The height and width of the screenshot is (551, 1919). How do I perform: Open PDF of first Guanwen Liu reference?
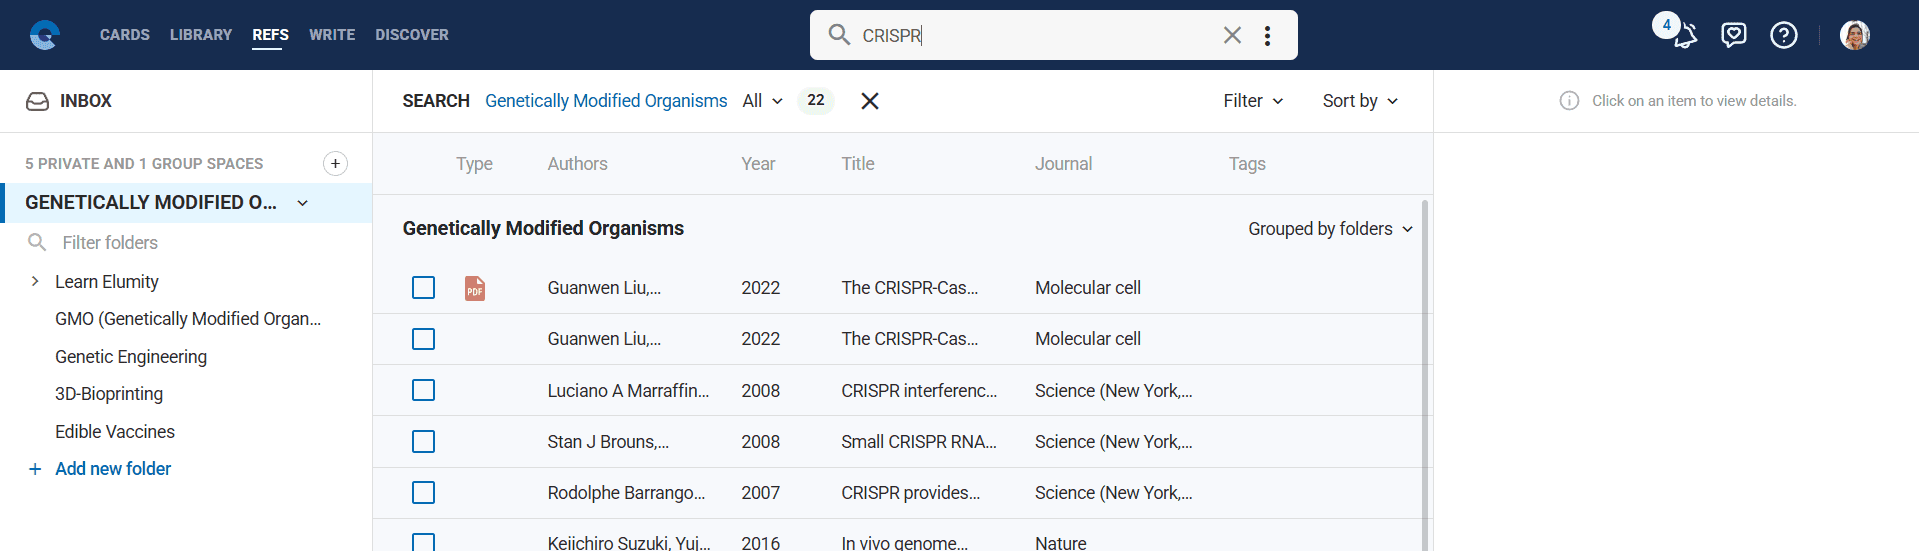pyautogui.click(x=475, y=289)
